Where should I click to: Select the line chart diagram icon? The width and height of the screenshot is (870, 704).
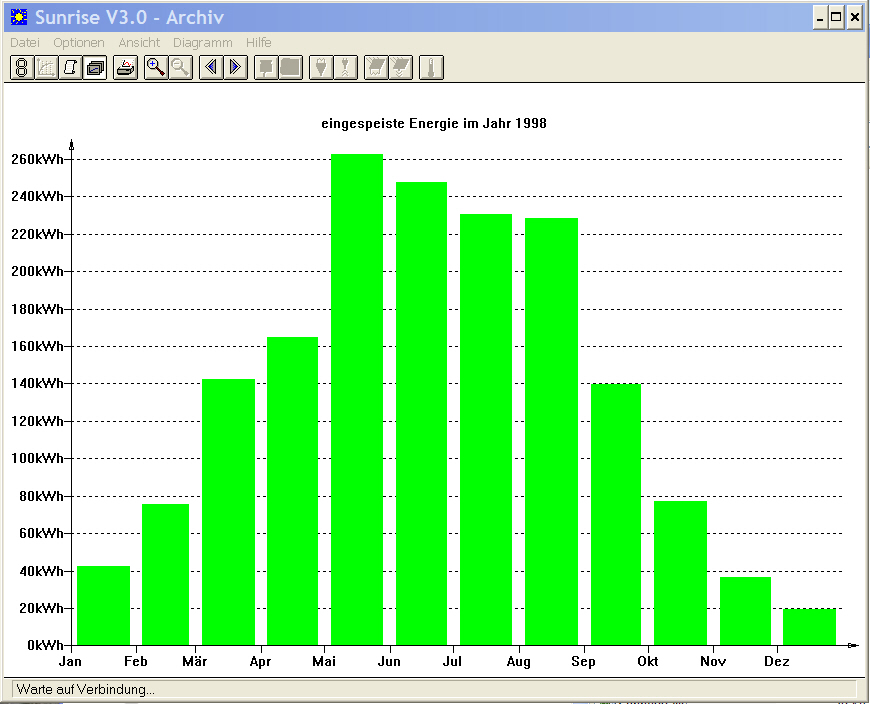tap(47, 68)
